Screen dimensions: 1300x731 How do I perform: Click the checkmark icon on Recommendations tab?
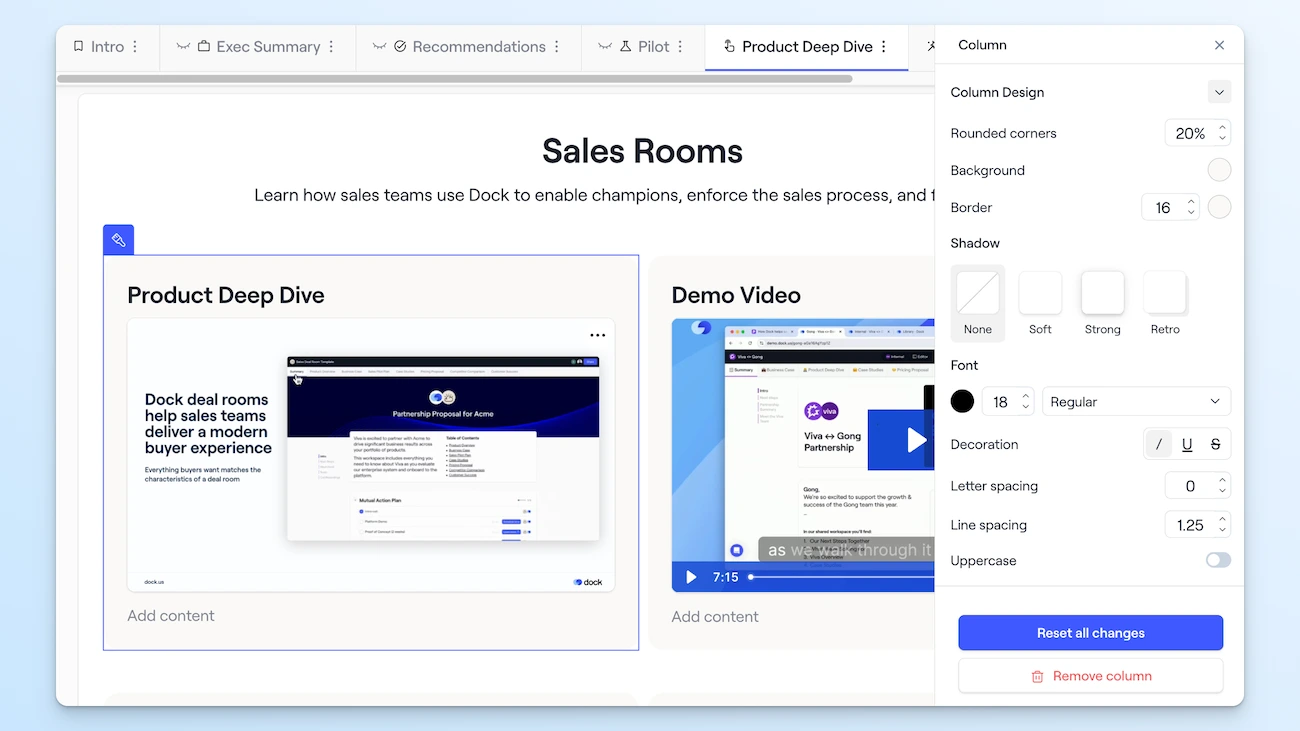point(400,46)
